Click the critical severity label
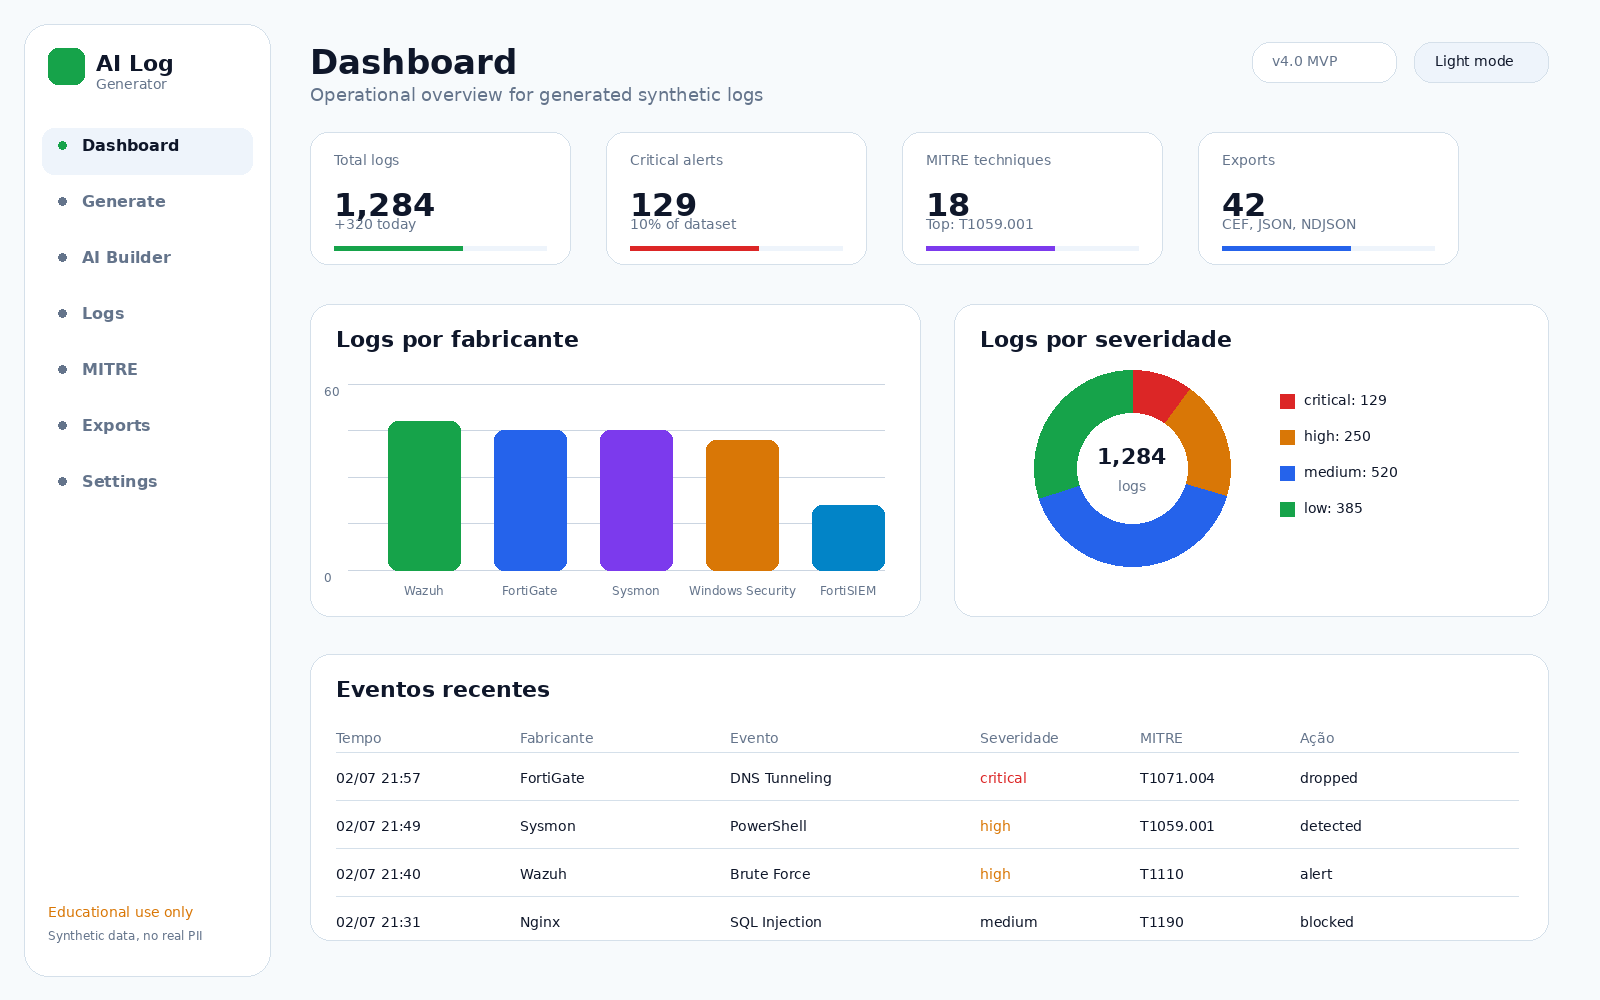Screen dimensions: 1600x1000 pos(1003,778)
